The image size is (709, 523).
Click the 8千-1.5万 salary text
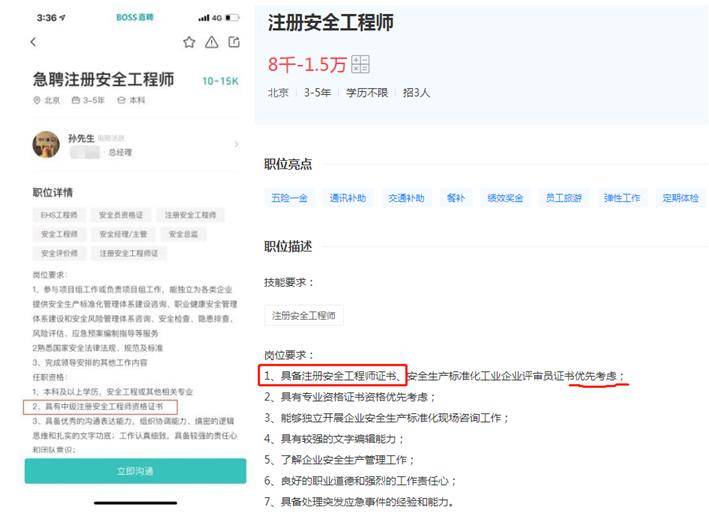point(307,64)
